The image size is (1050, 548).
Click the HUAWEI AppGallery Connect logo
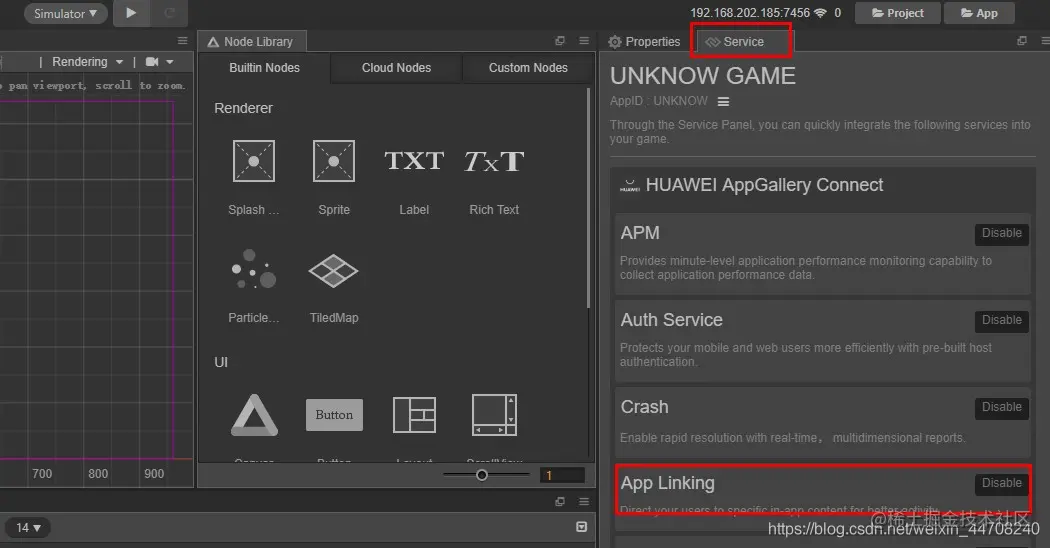click(x=629, y=186)
